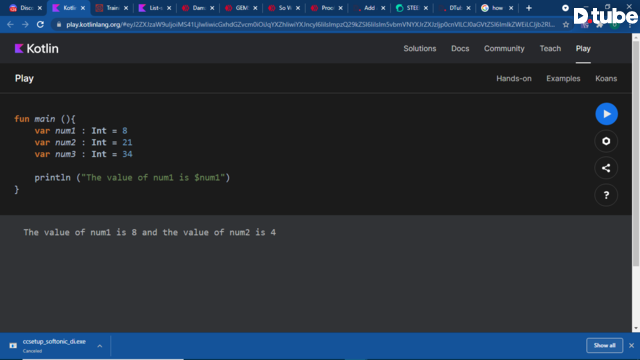Click the browser back arrow
This screenshot has height=360, width=640.
[10, 24]
